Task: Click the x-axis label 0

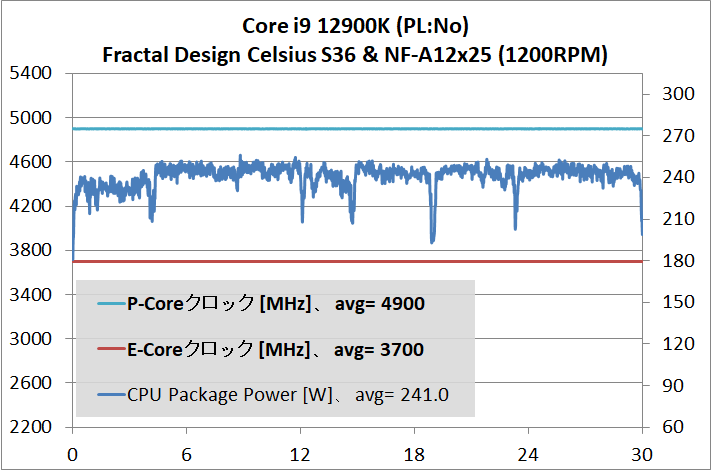Action: tap(73, 455)
